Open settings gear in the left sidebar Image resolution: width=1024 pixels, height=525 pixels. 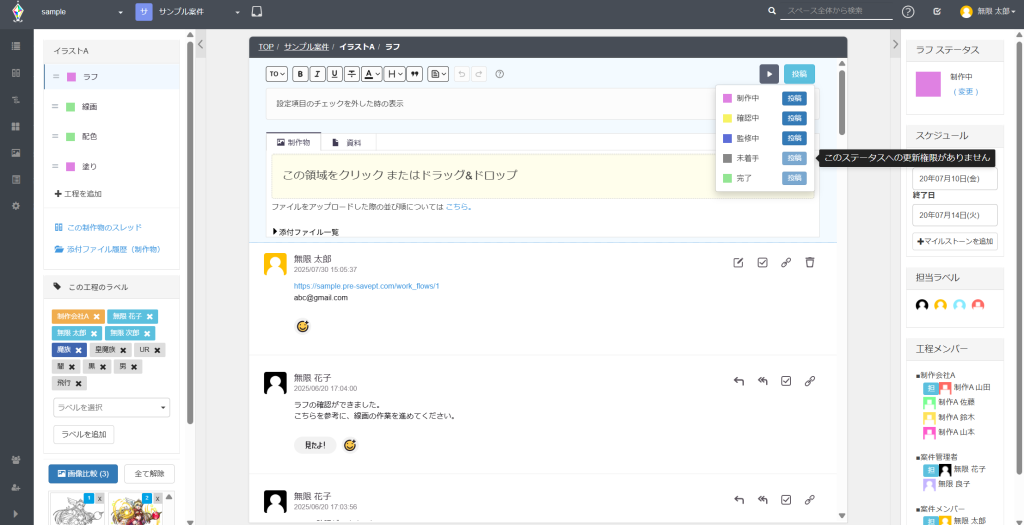coord(15,205)
